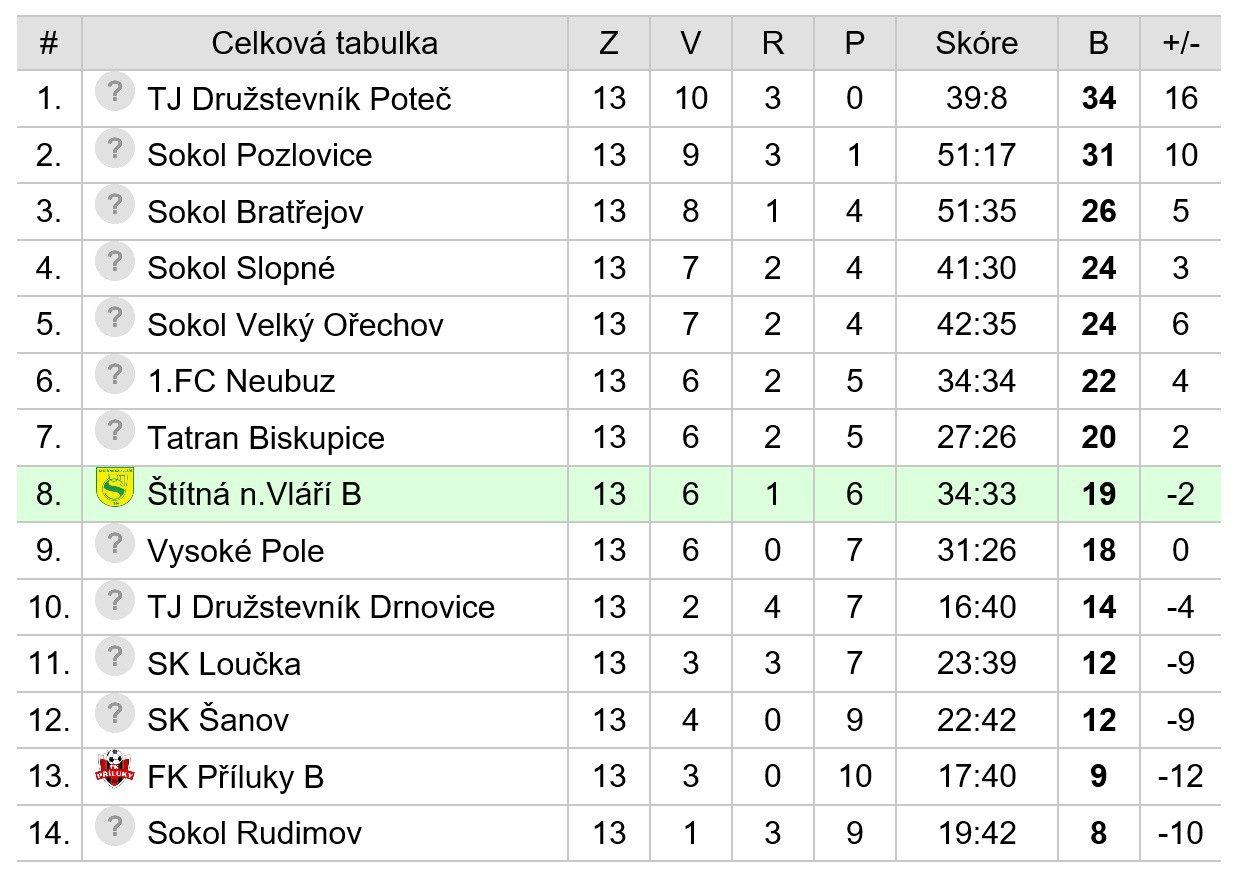This screenshot has width=1234, height=871.
Task: Click placeholder logo beside TJ Družstevník Poteč
Action: click(x=115, y=93)
